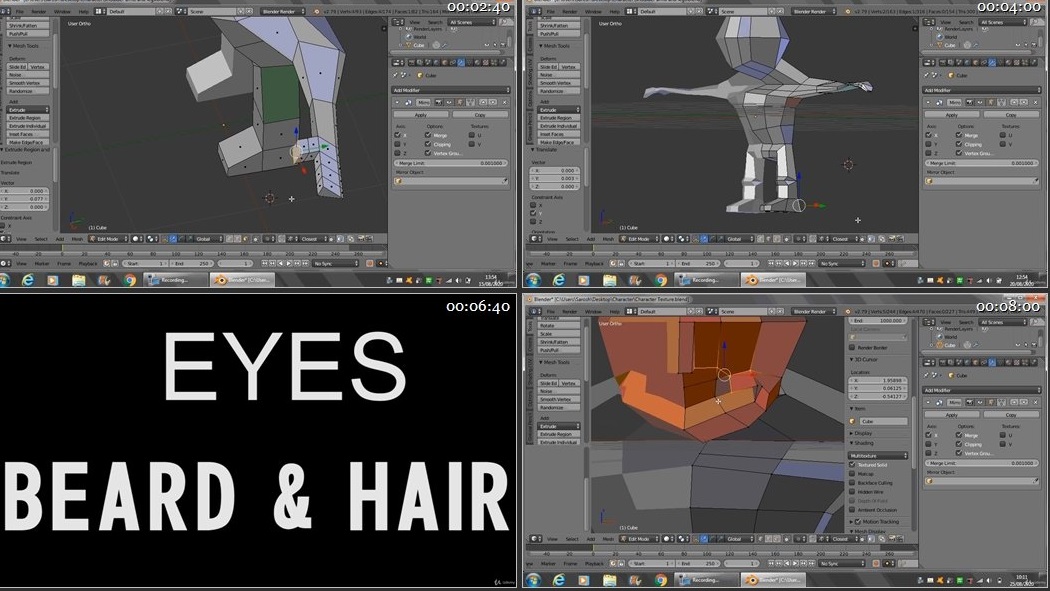Image resolution: width=1050 pixels, height=591 pixels.
Task: Open Modifiers wrench tab in 00:08:00 frame
Action: pos(992,362)
